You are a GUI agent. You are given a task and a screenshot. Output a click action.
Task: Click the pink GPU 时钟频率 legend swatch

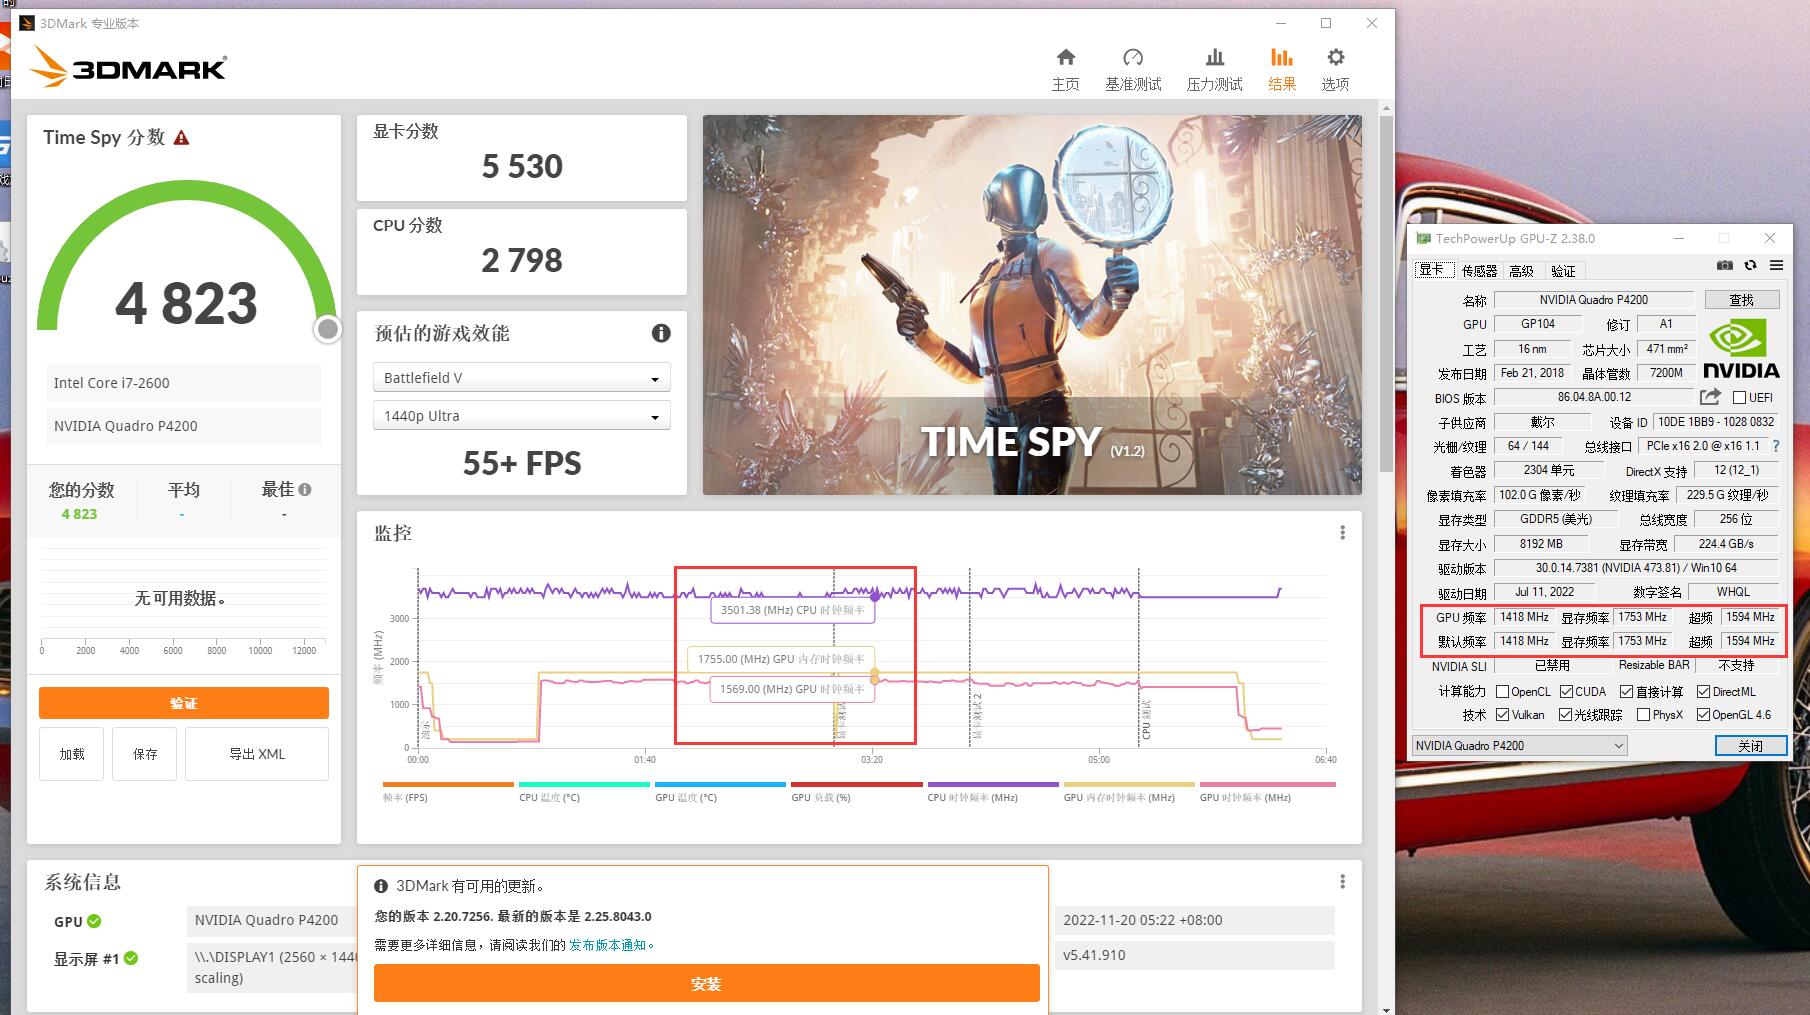point(1267,785)
